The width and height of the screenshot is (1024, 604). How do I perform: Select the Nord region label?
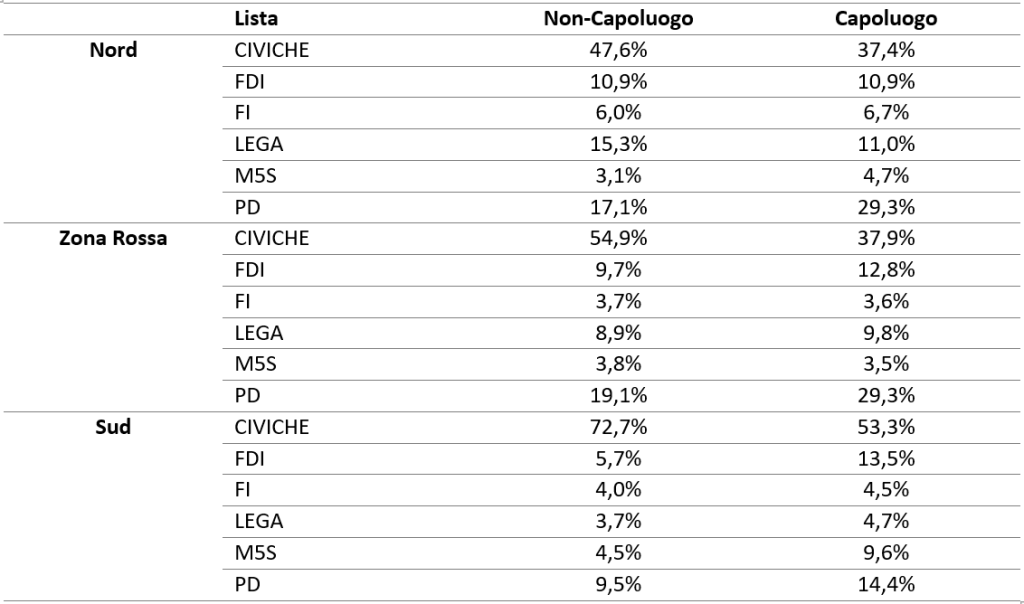click(113, 50)
